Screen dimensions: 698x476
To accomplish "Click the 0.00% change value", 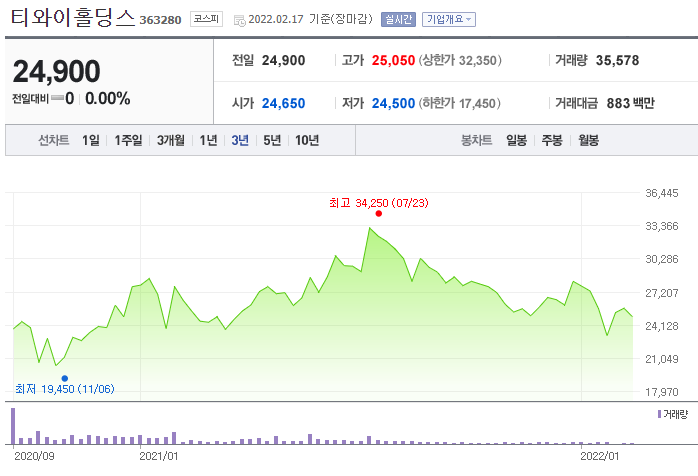I will pyautogui.click(x=108, y=98).
